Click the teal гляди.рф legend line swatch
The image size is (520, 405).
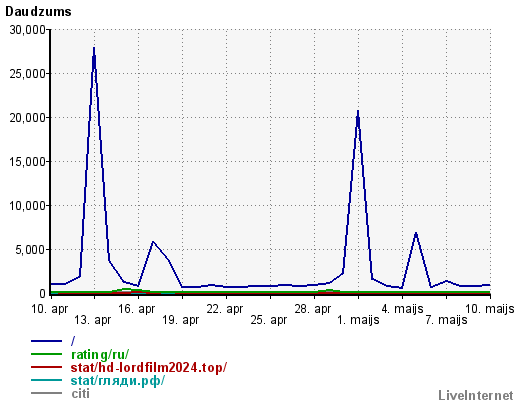(x=46, y=380)
